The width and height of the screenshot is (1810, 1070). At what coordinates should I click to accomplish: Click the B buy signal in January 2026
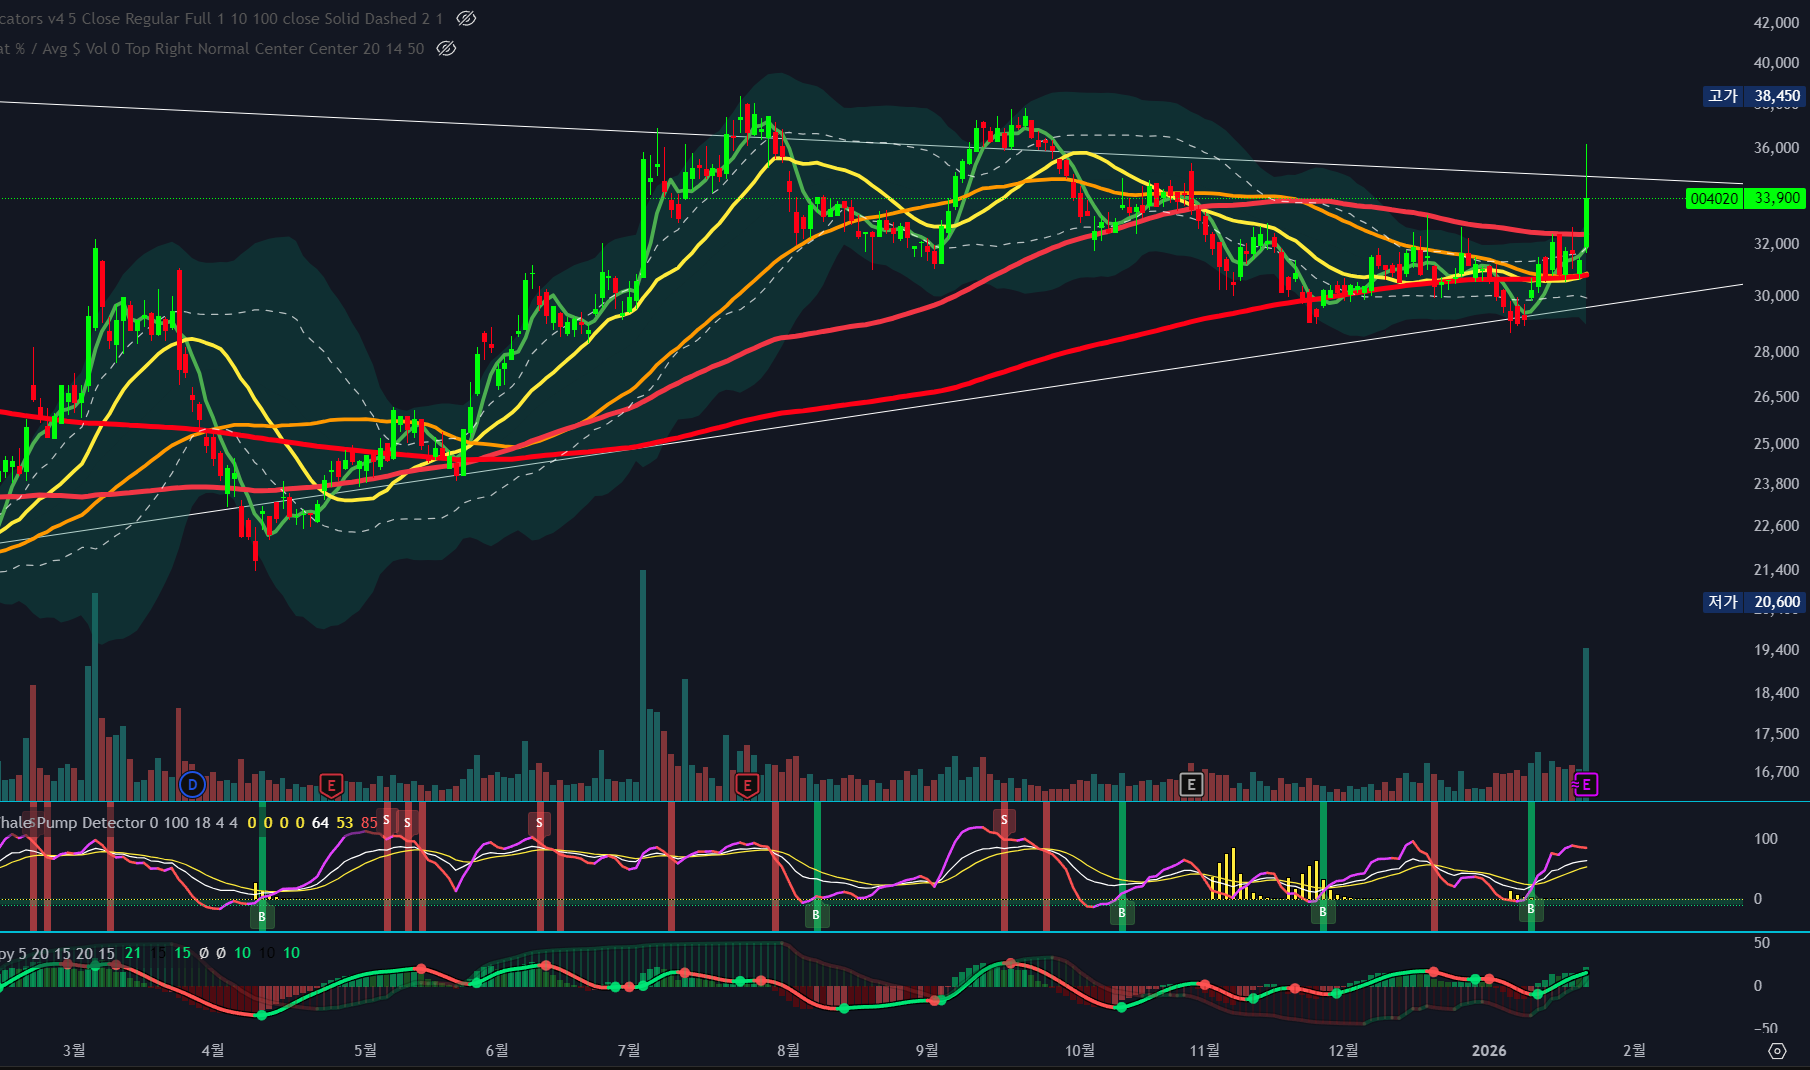click(1531, 909)
